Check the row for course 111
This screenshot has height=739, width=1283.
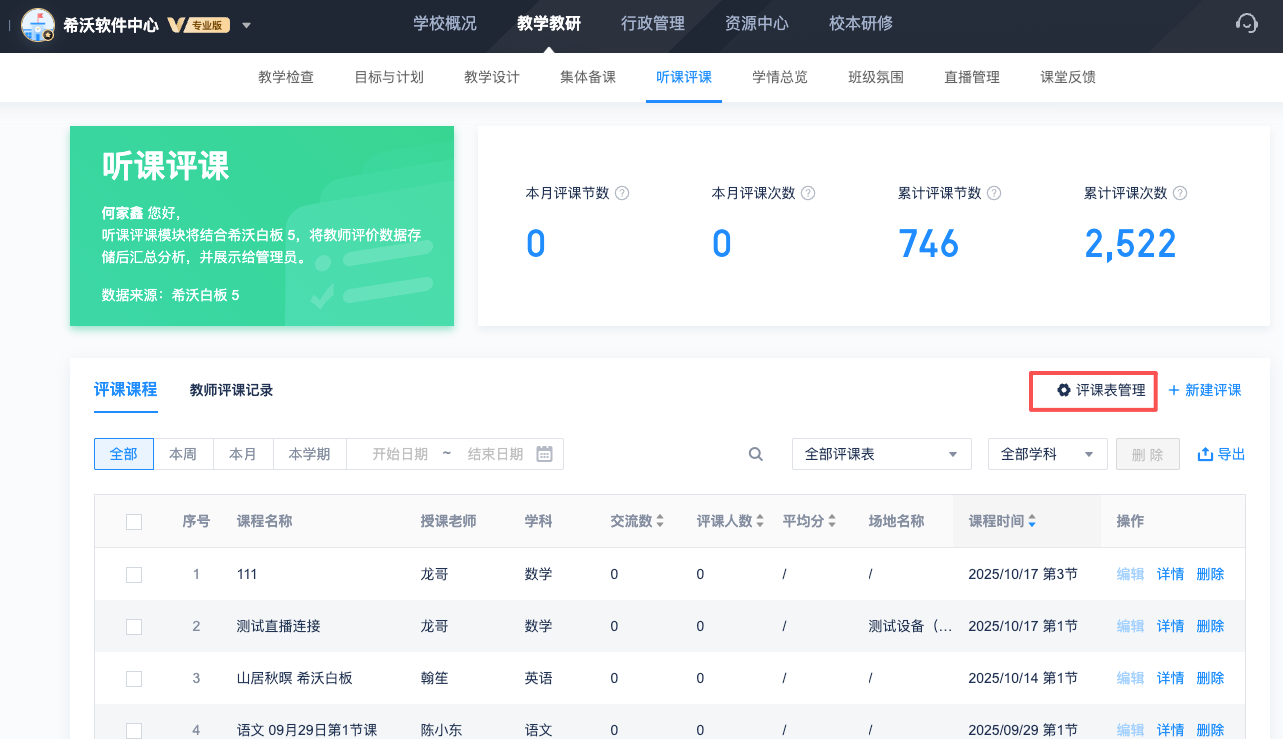click(134, 574)
